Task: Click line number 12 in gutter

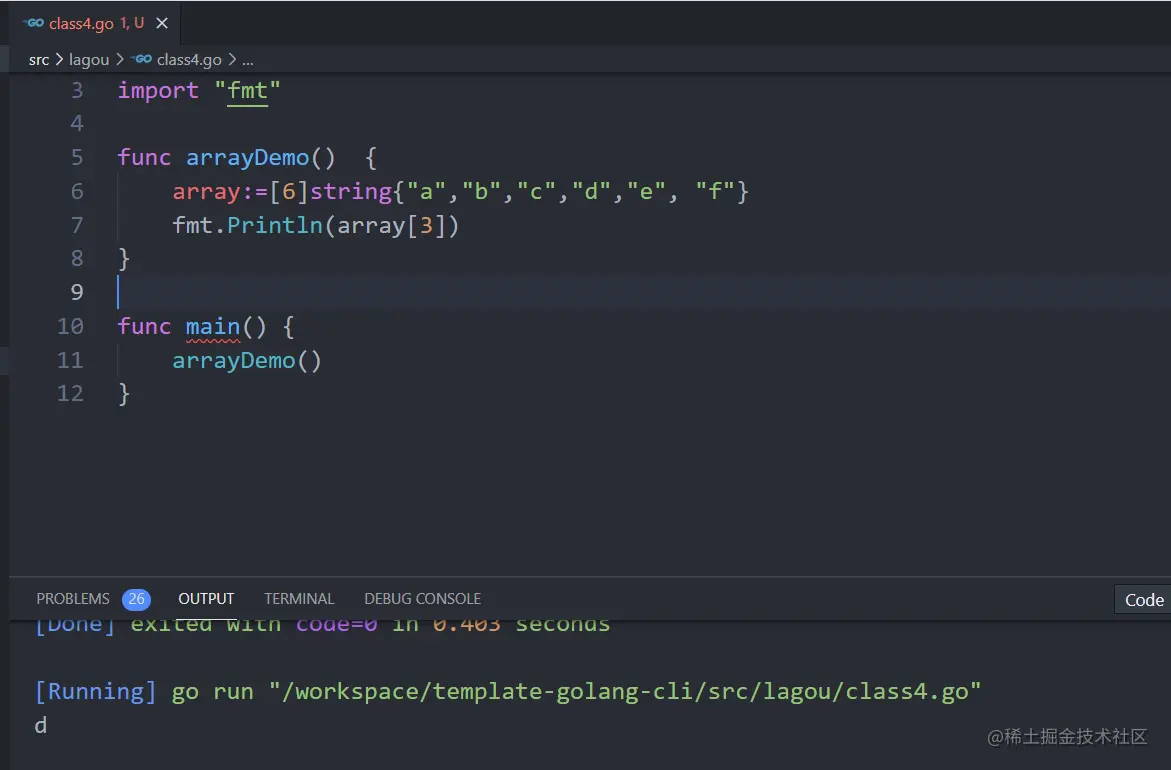Action: (x=70, y=394)
